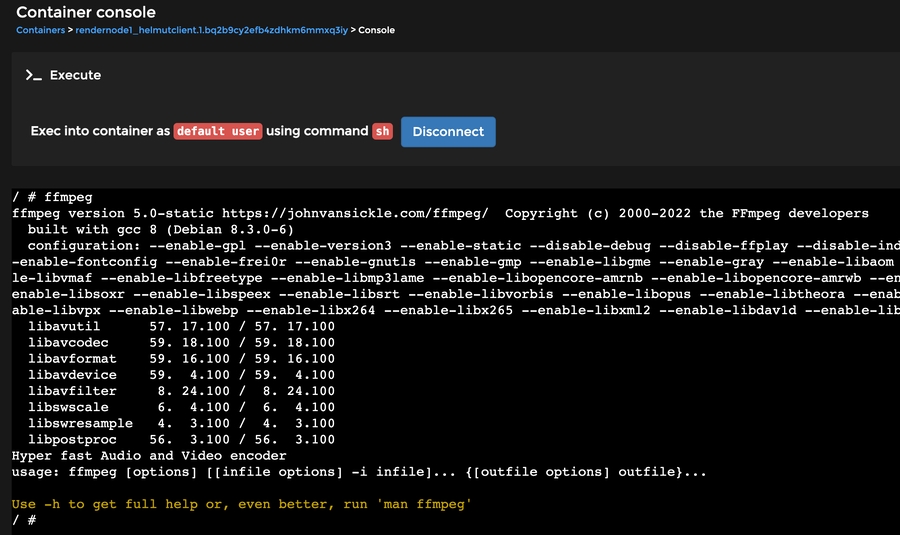Click the Execute section header text
The height and width of the screenshot is (535, 900).
pyautogui.click(x=75, y=75)
